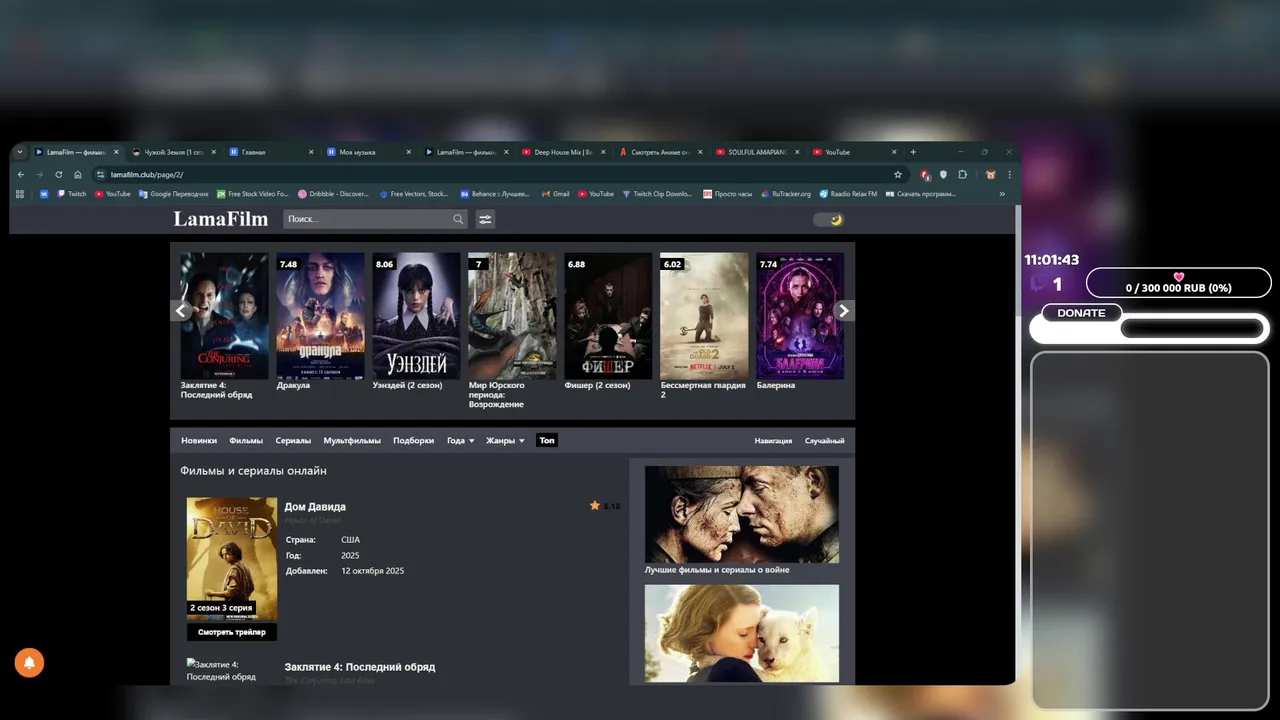
Task: Open the Chrome extensions puzzle icon
Action: (x=962, y=174)
